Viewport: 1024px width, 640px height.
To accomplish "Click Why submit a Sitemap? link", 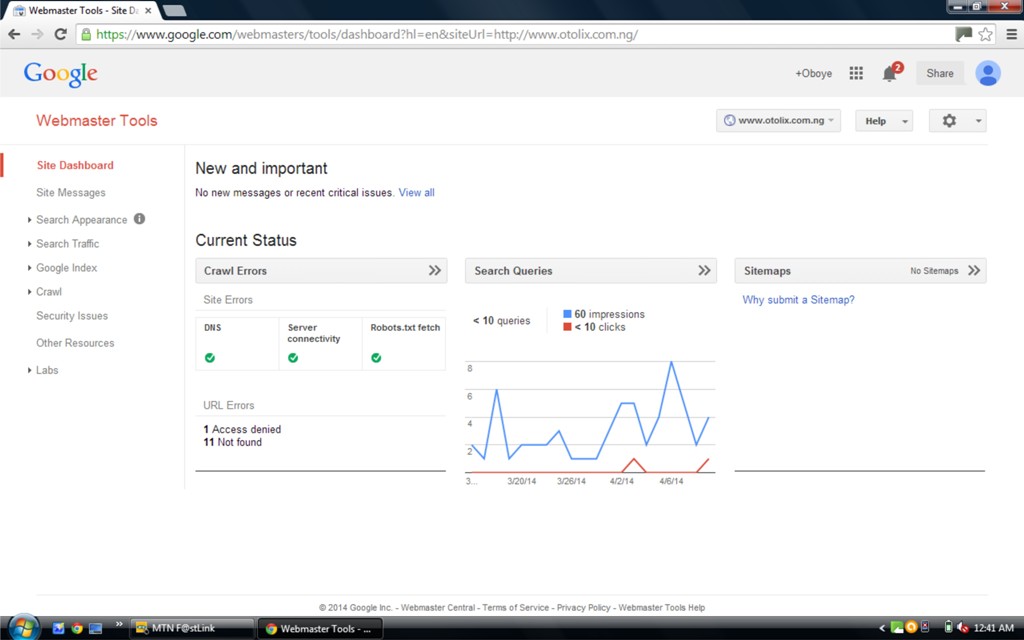I will pos(798,300).
